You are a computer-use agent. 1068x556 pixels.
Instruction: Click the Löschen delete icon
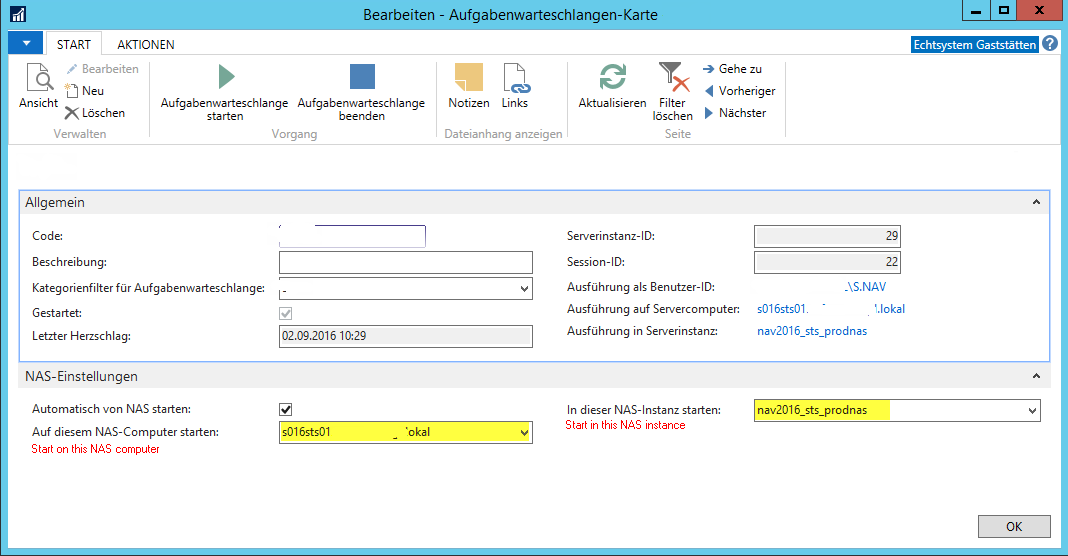tap(72, 113)
